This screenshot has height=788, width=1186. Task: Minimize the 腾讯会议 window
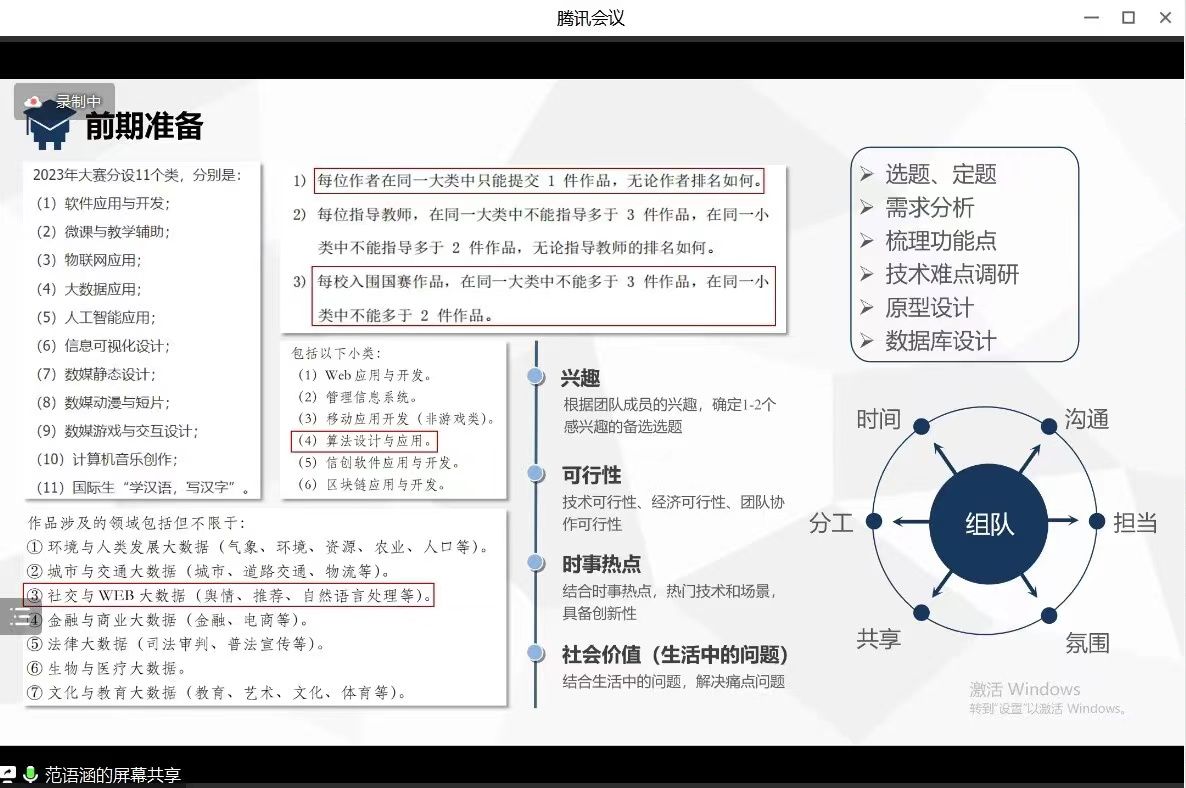1091,17
